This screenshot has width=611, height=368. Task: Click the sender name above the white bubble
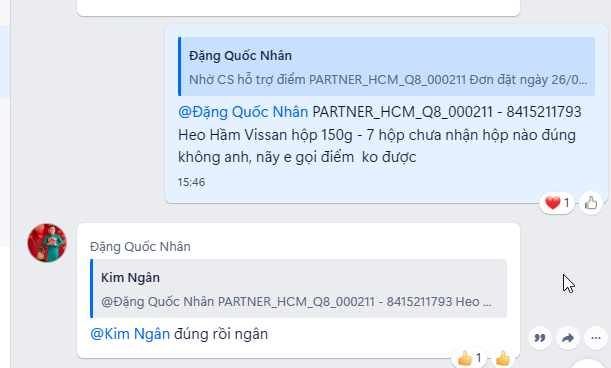tap(140, 246)
